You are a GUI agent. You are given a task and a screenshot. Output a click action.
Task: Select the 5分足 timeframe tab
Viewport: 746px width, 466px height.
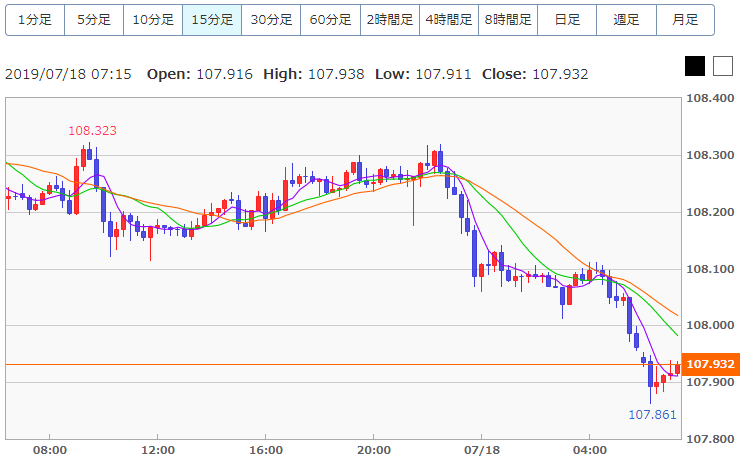pyautogui.click(x=94, y=20)
